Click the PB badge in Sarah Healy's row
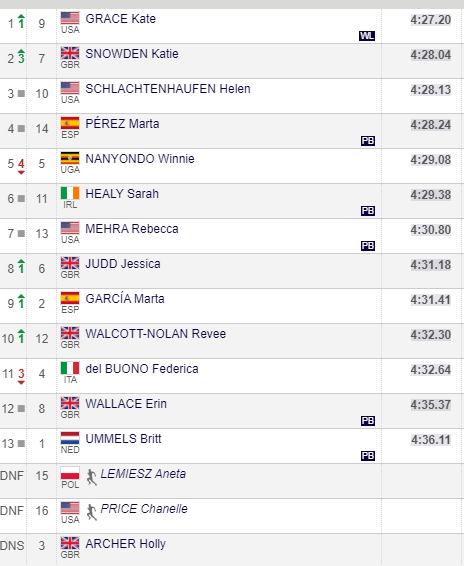The height and width of the screenshot is (566, 464). (368, 211)
